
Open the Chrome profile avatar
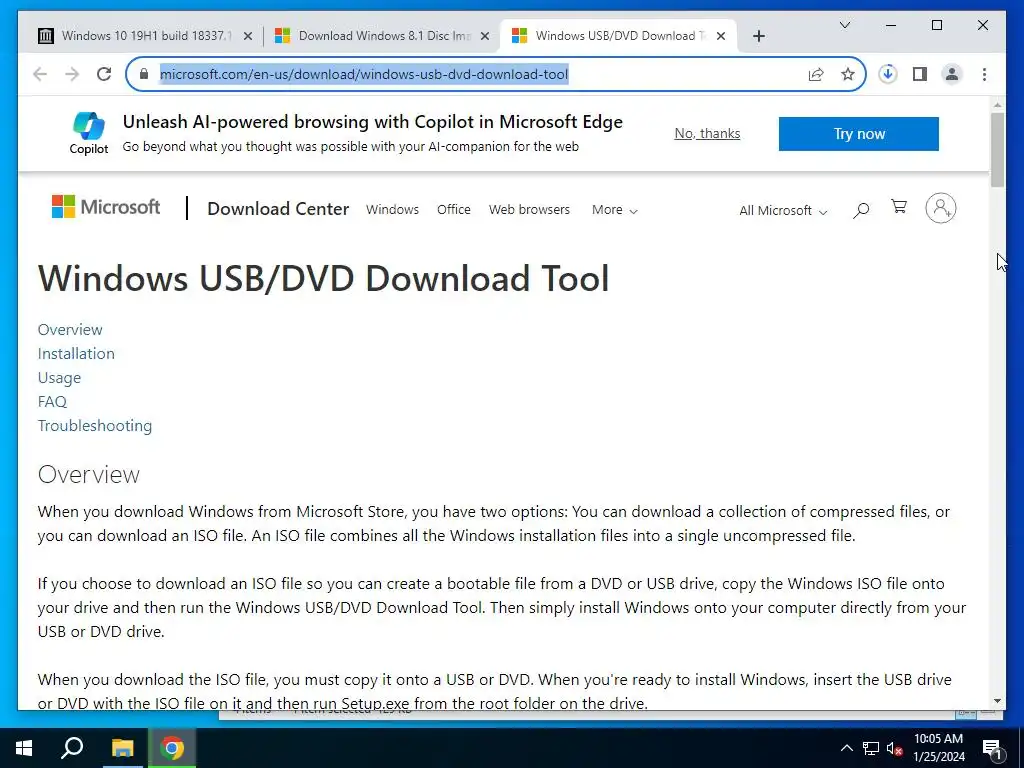[x=952, y=74]
